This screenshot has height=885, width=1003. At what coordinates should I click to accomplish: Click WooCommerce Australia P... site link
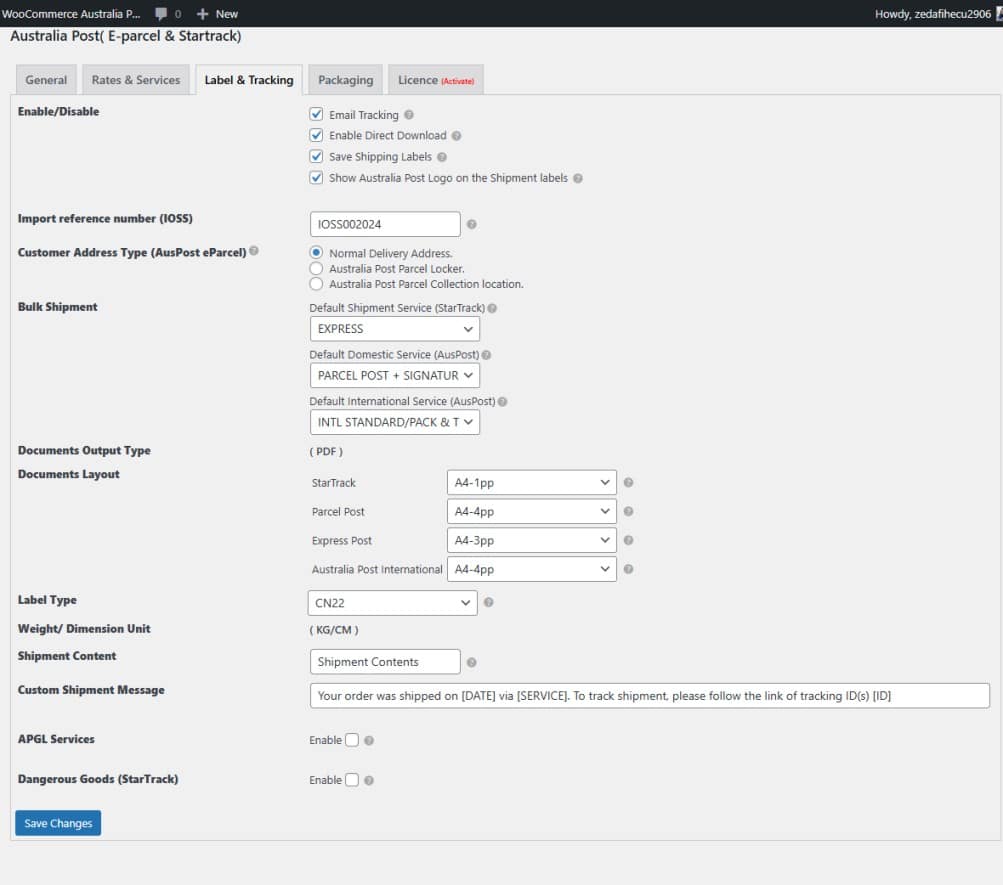(x=71, y=13)
